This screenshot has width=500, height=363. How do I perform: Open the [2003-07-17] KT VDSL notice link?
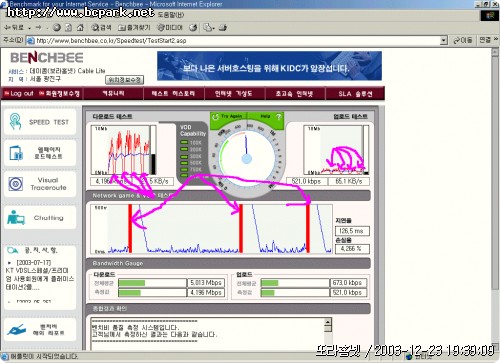click(39, 275)
